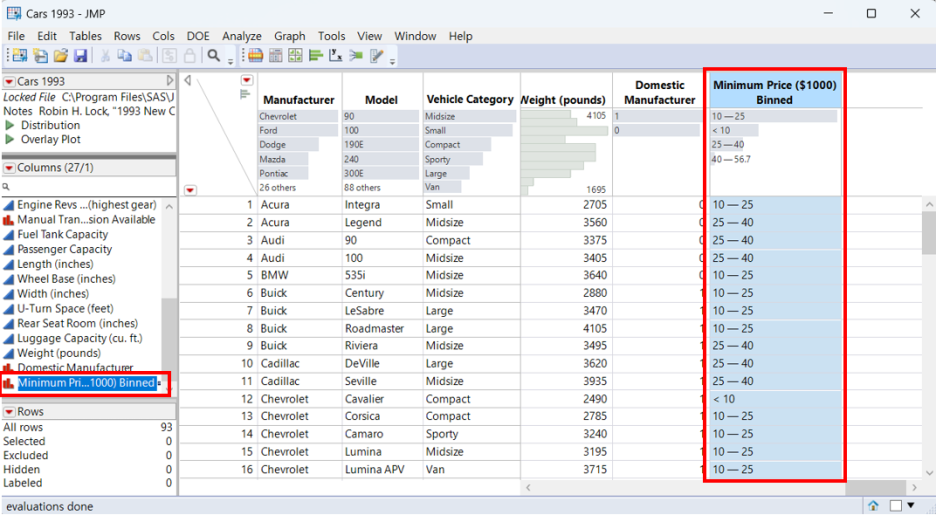Image resolution: width=936 pixels, height=515 pixels.
Task: Click the header graphs toggle icon
Action: click(x=245, y=94)
